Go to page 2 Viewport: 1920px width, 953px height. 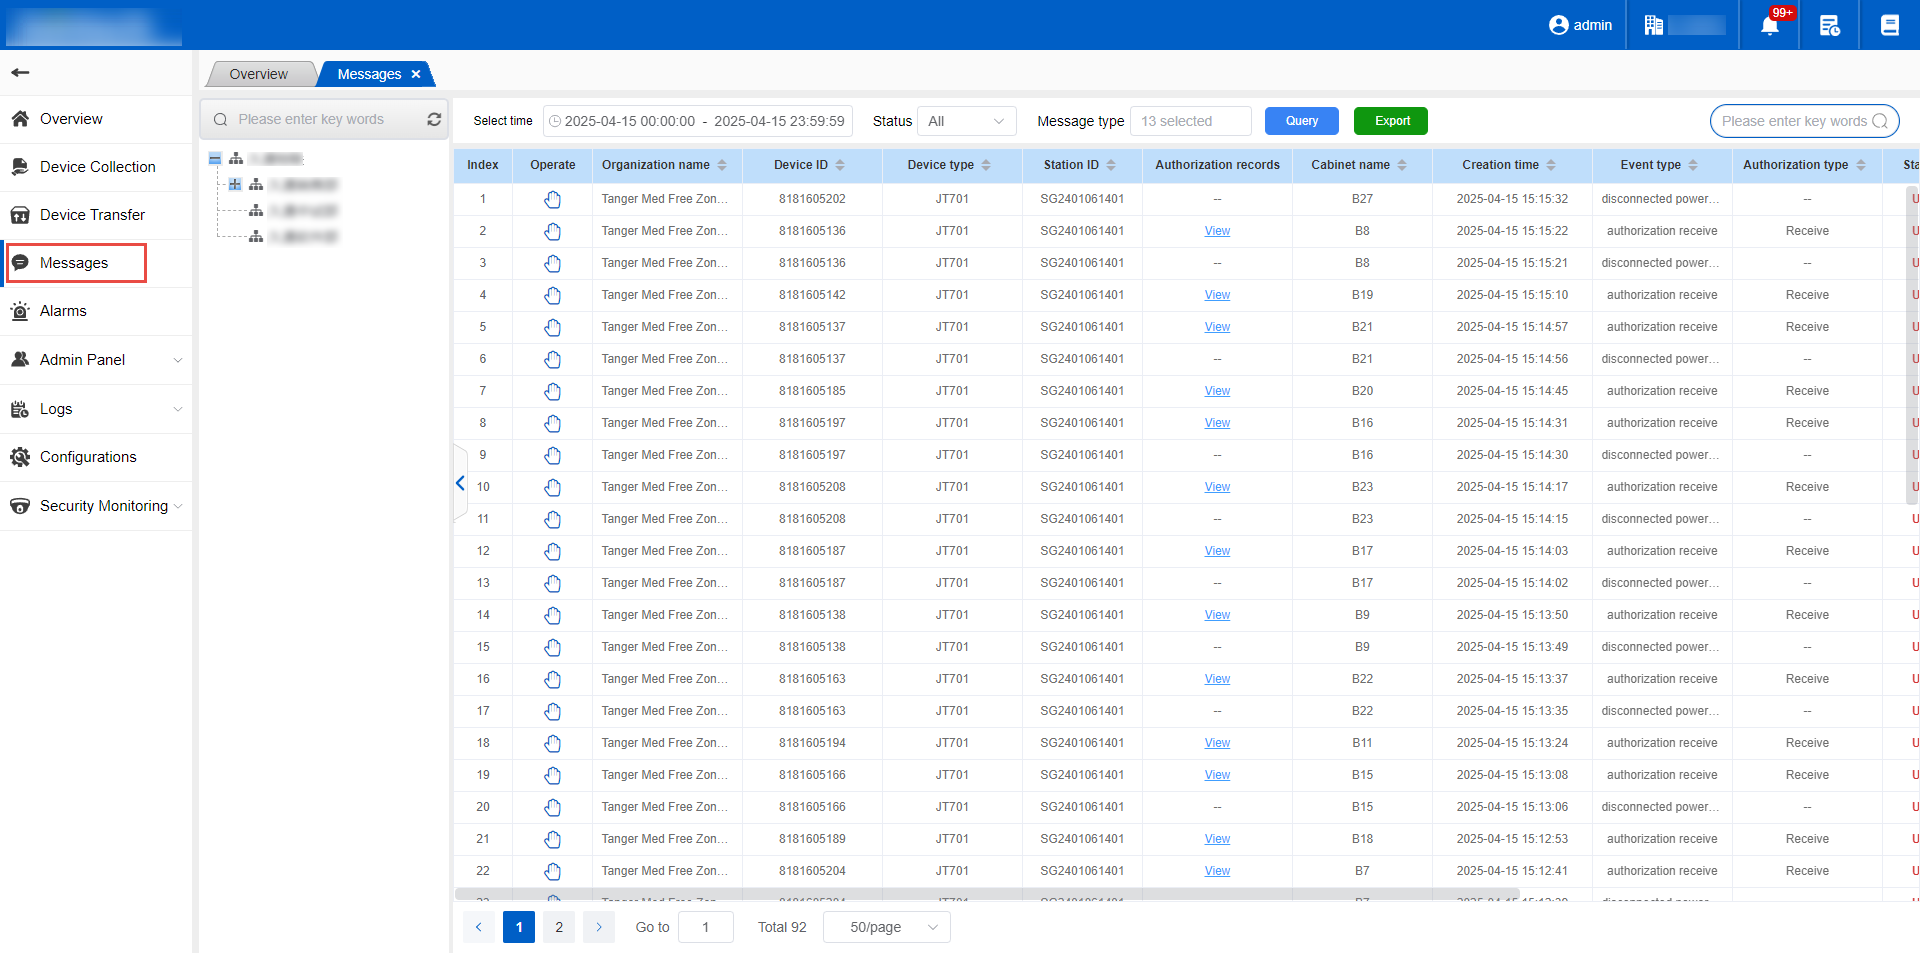[x=559, y=927]
